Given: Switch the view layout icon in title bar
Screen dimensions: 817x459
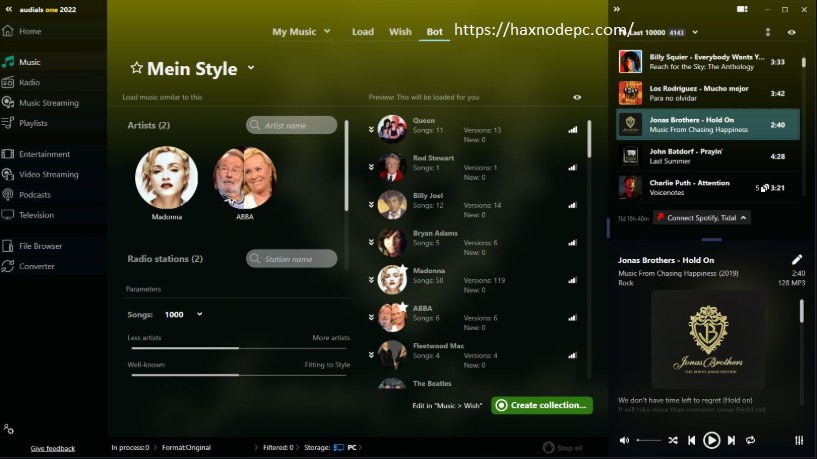Looking at the screenshot, I should pos(742,9).
